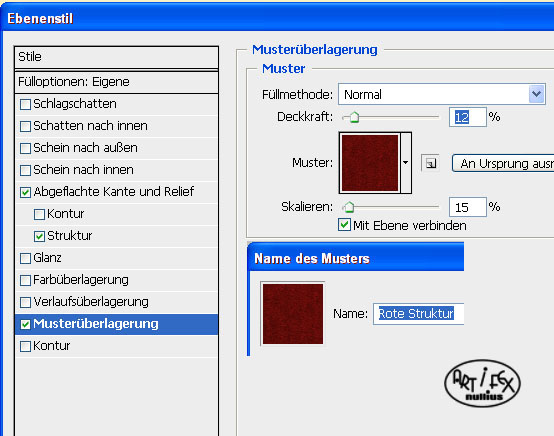Click the Deckkraft percentage field

coord(467,117)
